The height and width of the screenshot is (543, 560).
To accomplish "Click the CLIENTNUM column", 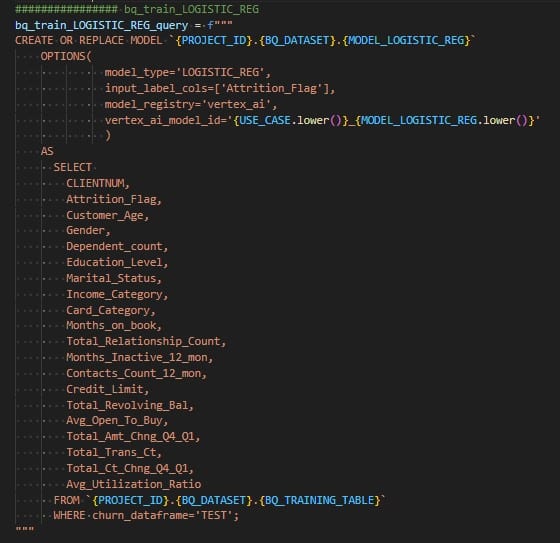I will 95,183.
